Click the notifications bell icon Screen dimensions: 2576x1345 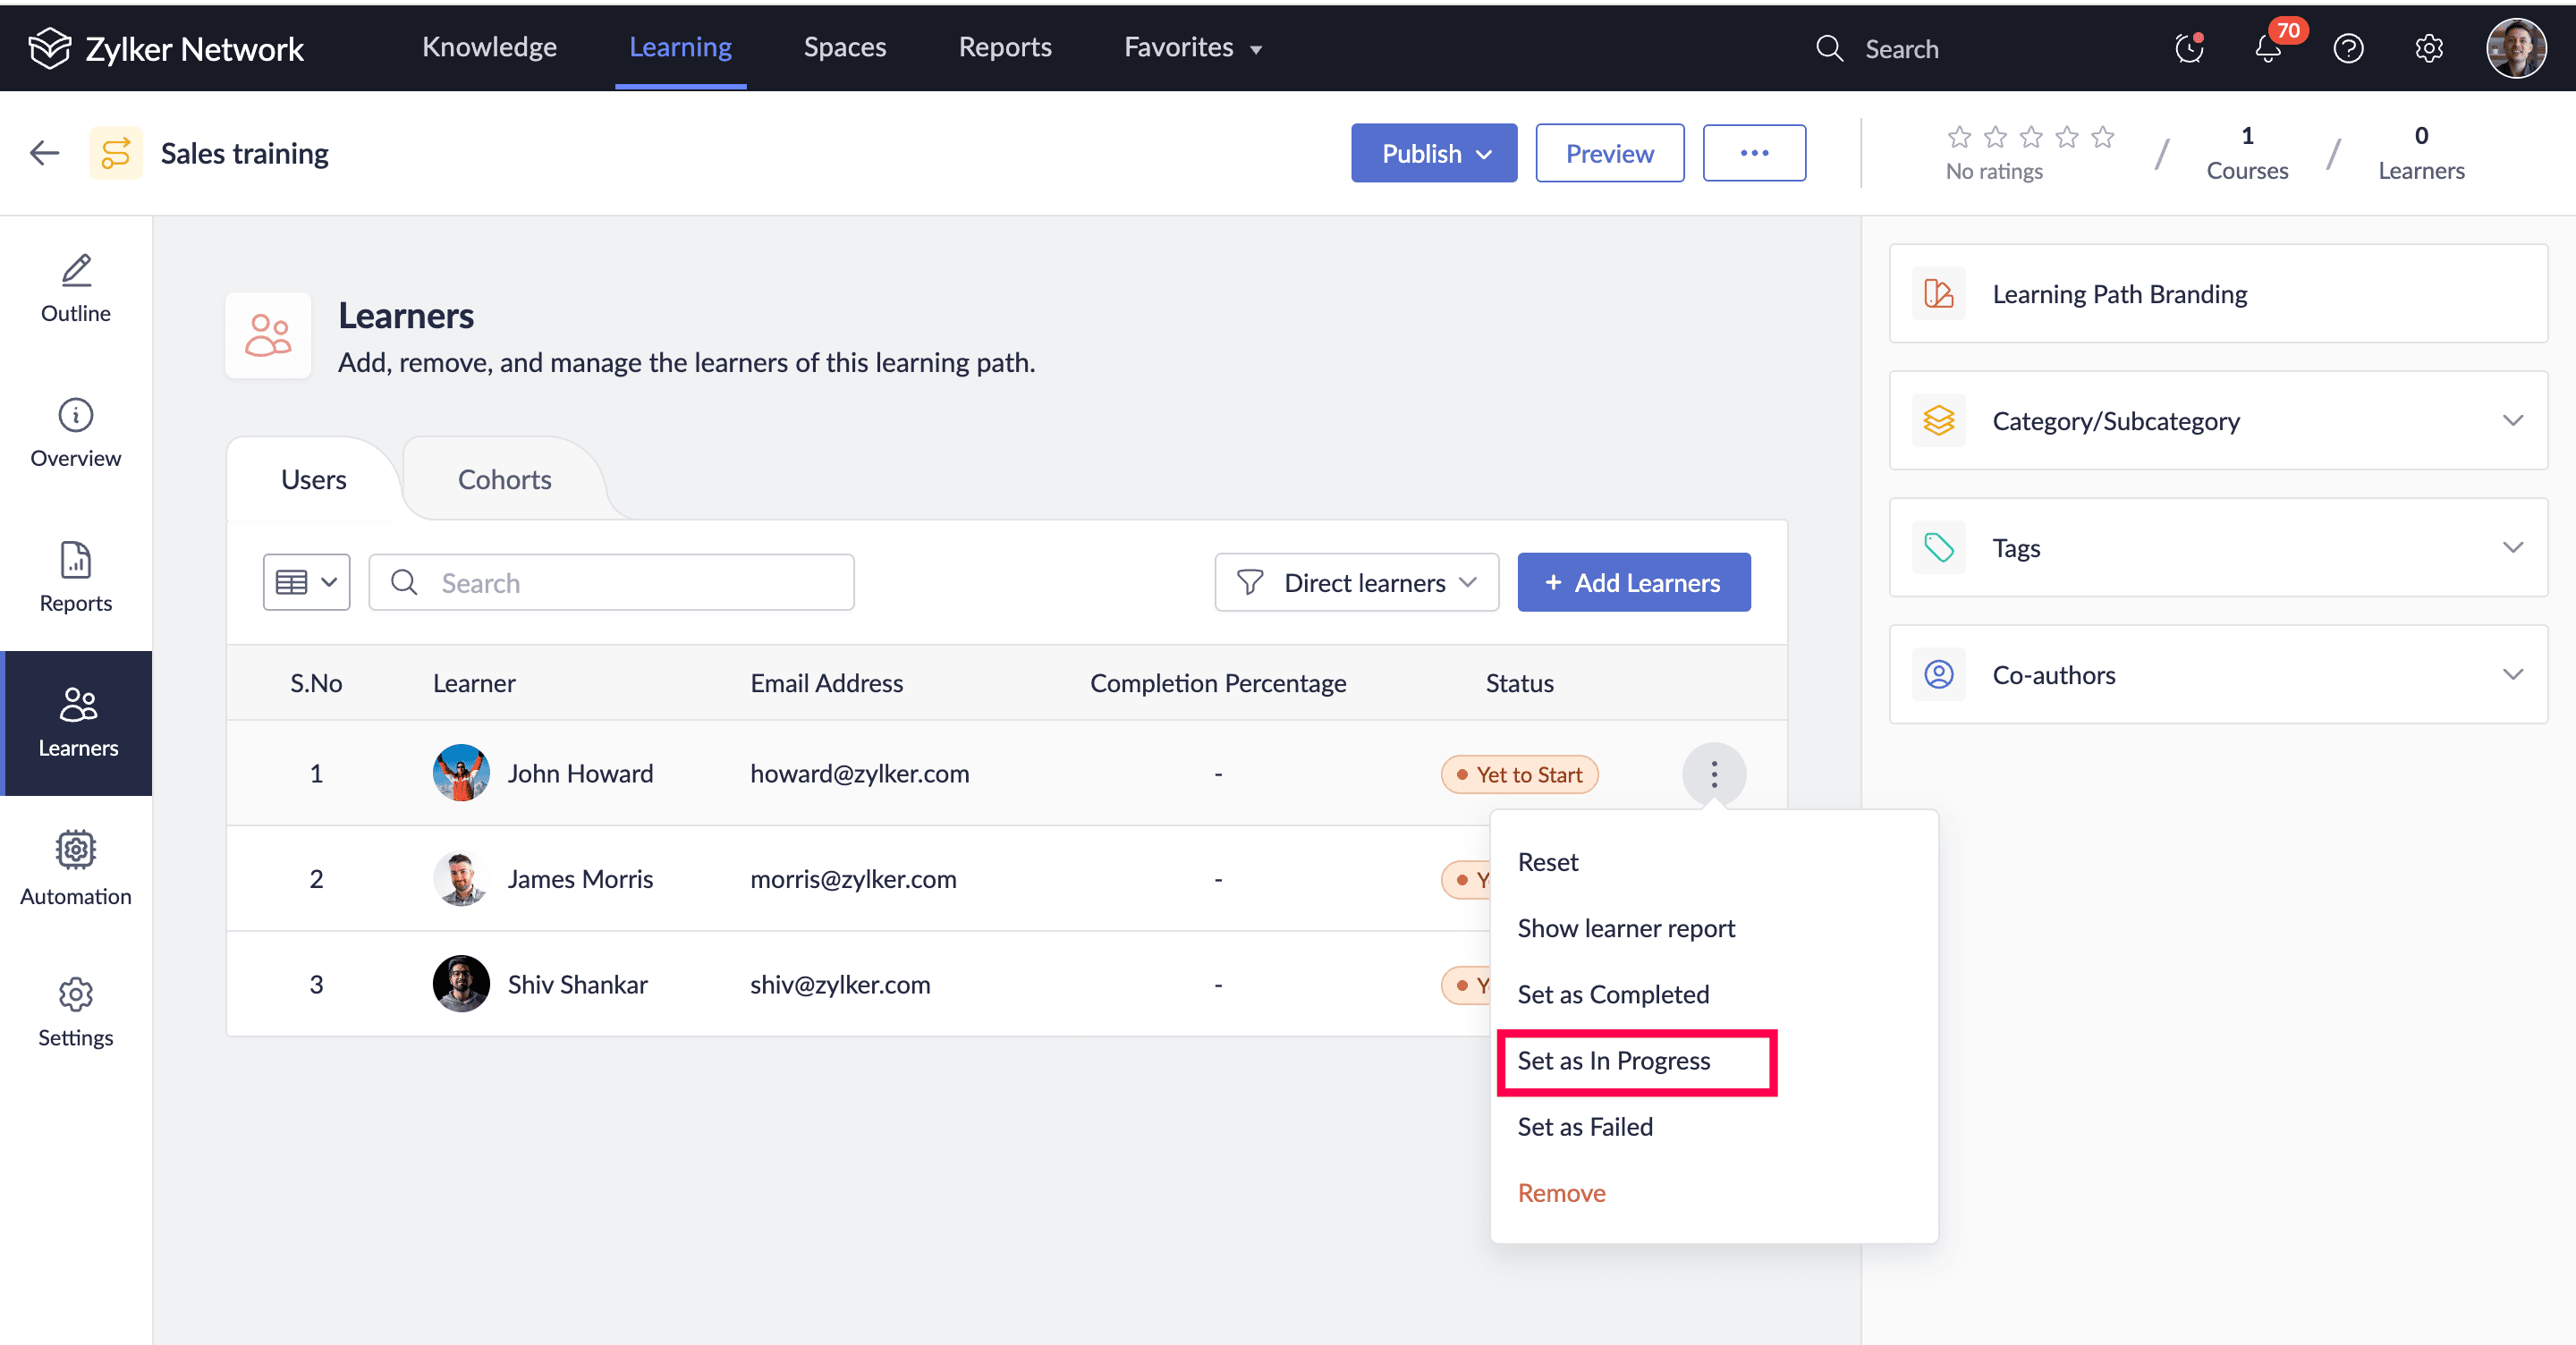(2267, 49)
